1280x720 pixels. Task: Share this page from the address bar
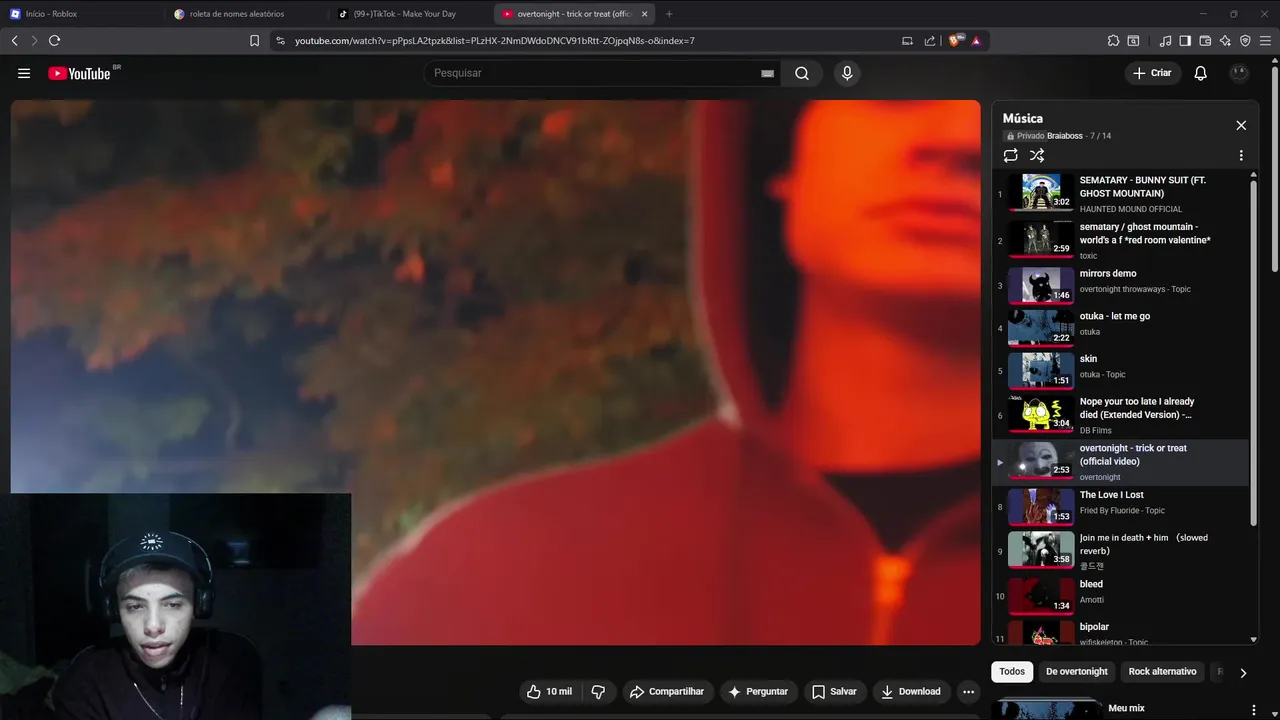930,41
